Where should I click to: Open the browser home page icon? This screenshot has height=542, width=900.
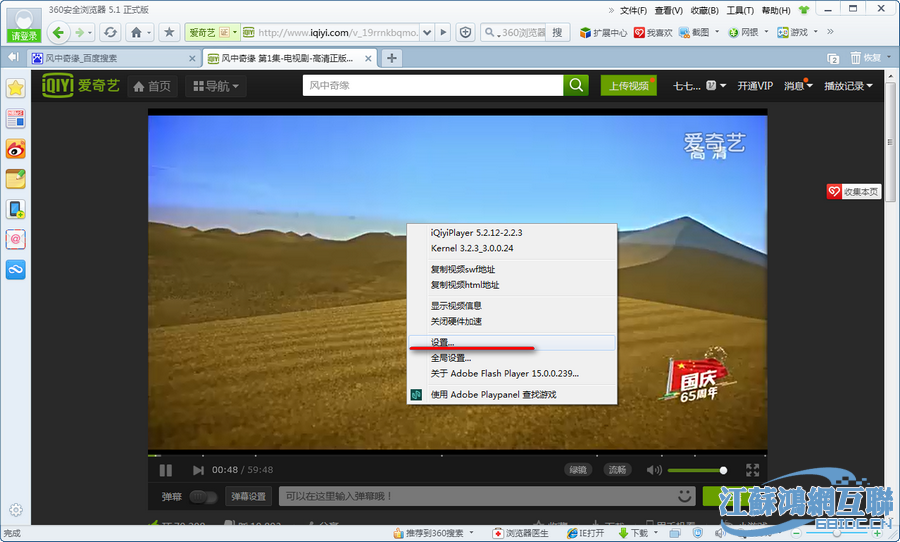tap(136, 33)
